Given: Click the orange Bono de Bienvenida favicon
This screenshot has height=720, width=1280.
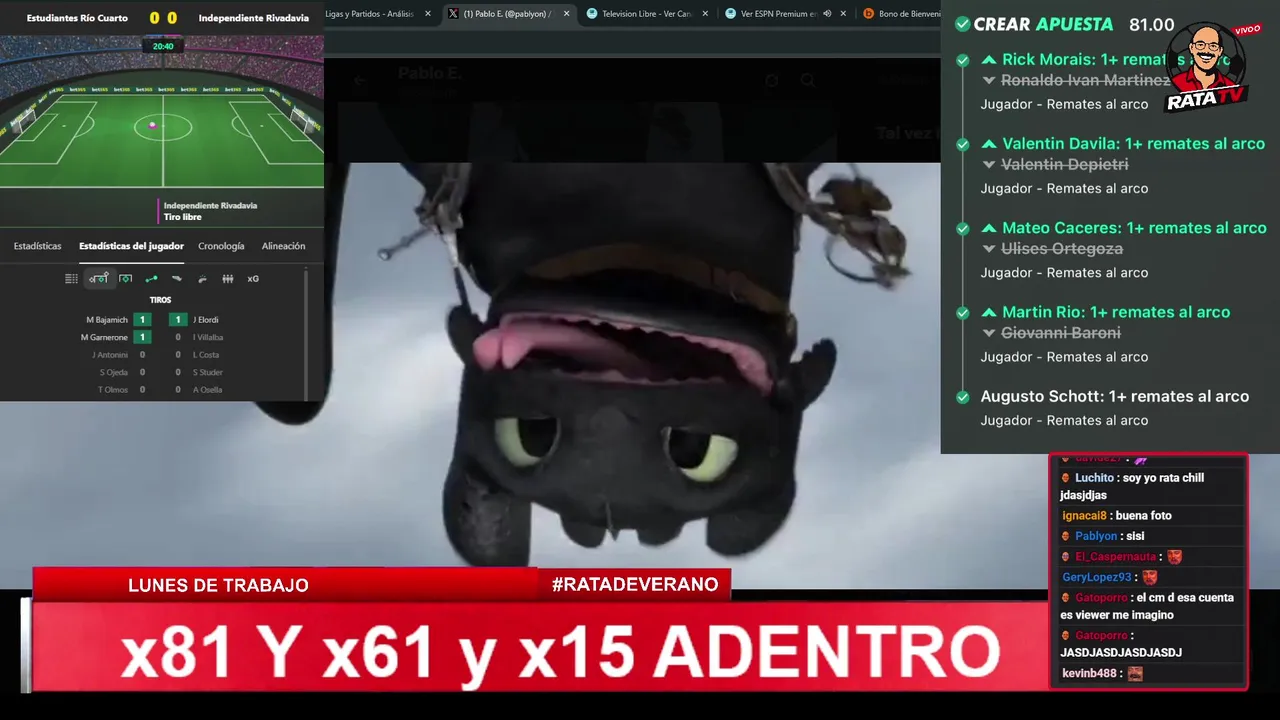Looking at the screenshot, I should click(868, 14).
